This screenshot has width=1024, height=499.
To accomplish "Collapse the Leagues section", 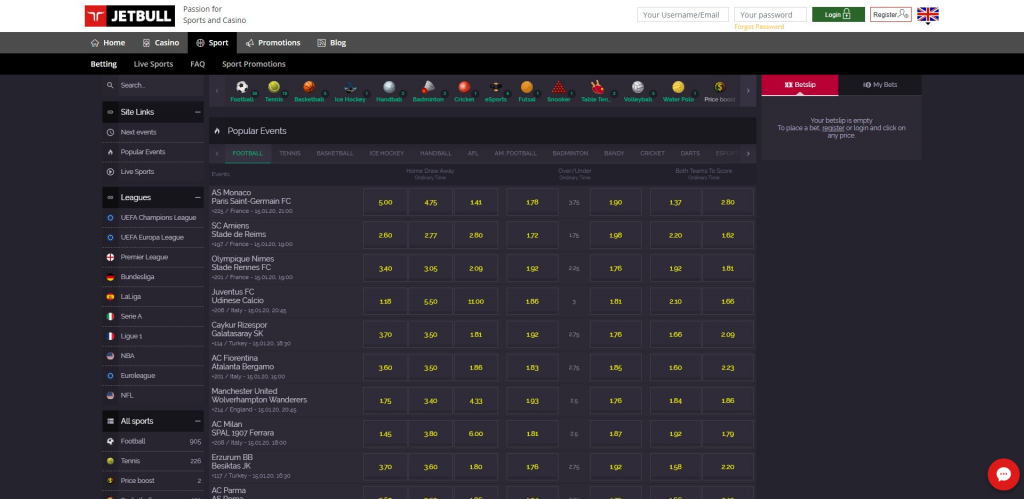I will 197,197.
